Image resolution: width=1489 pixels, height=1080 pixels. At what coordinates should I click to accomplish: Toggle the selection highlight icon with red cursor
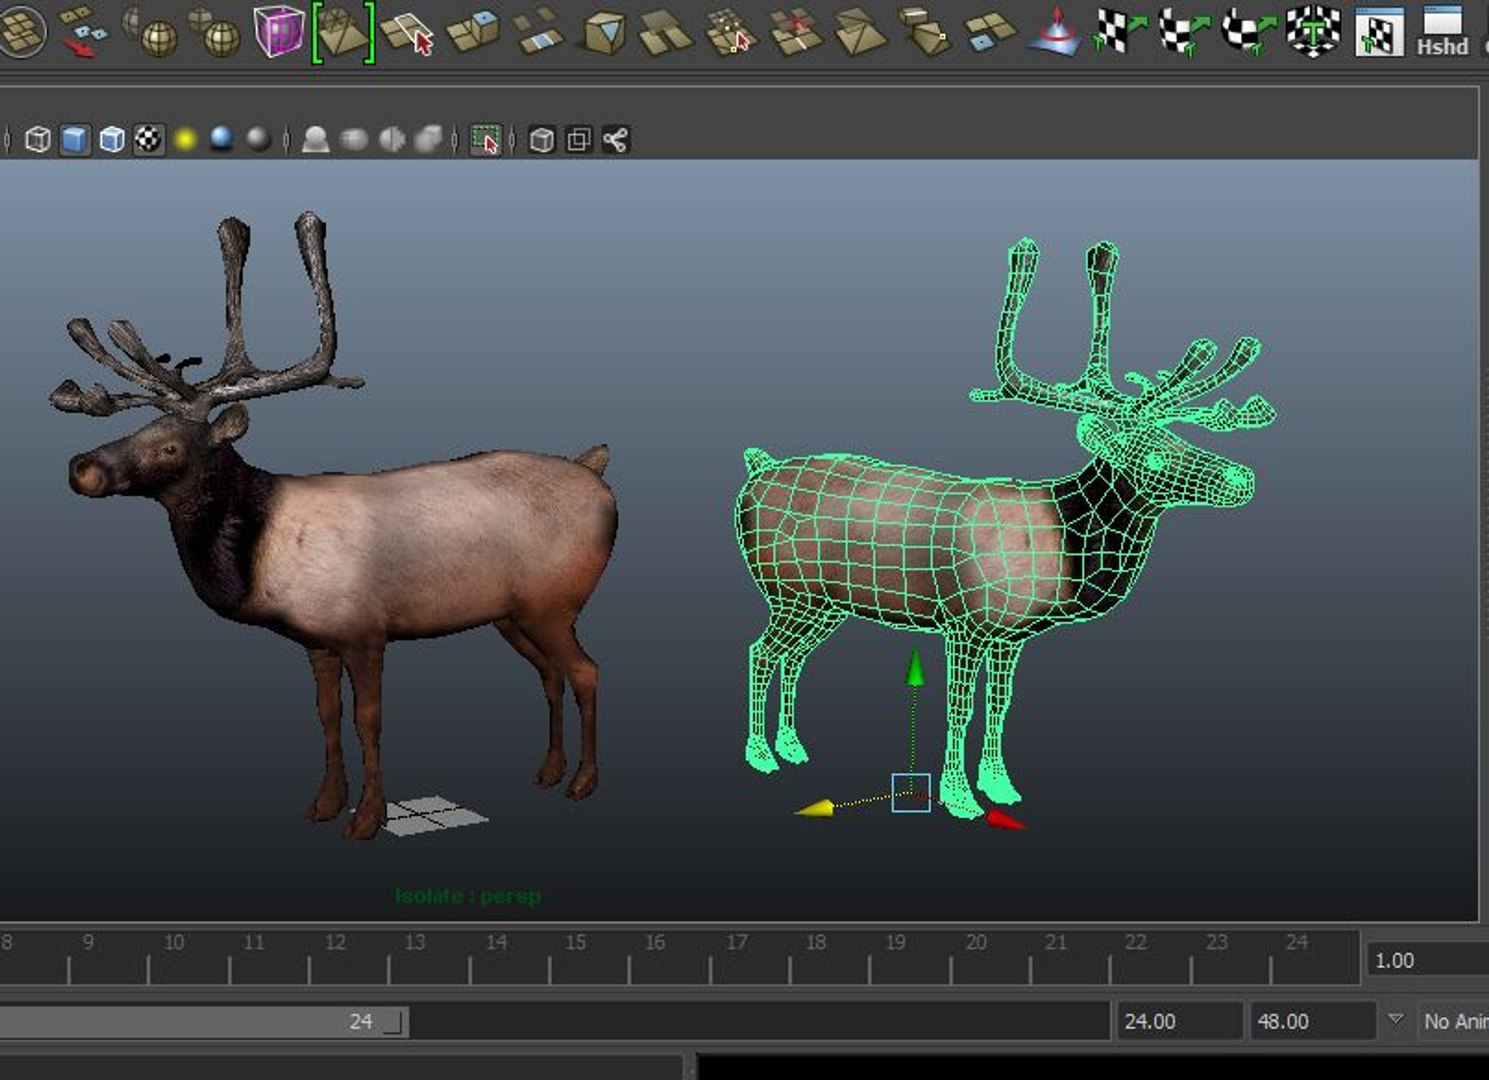[x=486, y=140]
